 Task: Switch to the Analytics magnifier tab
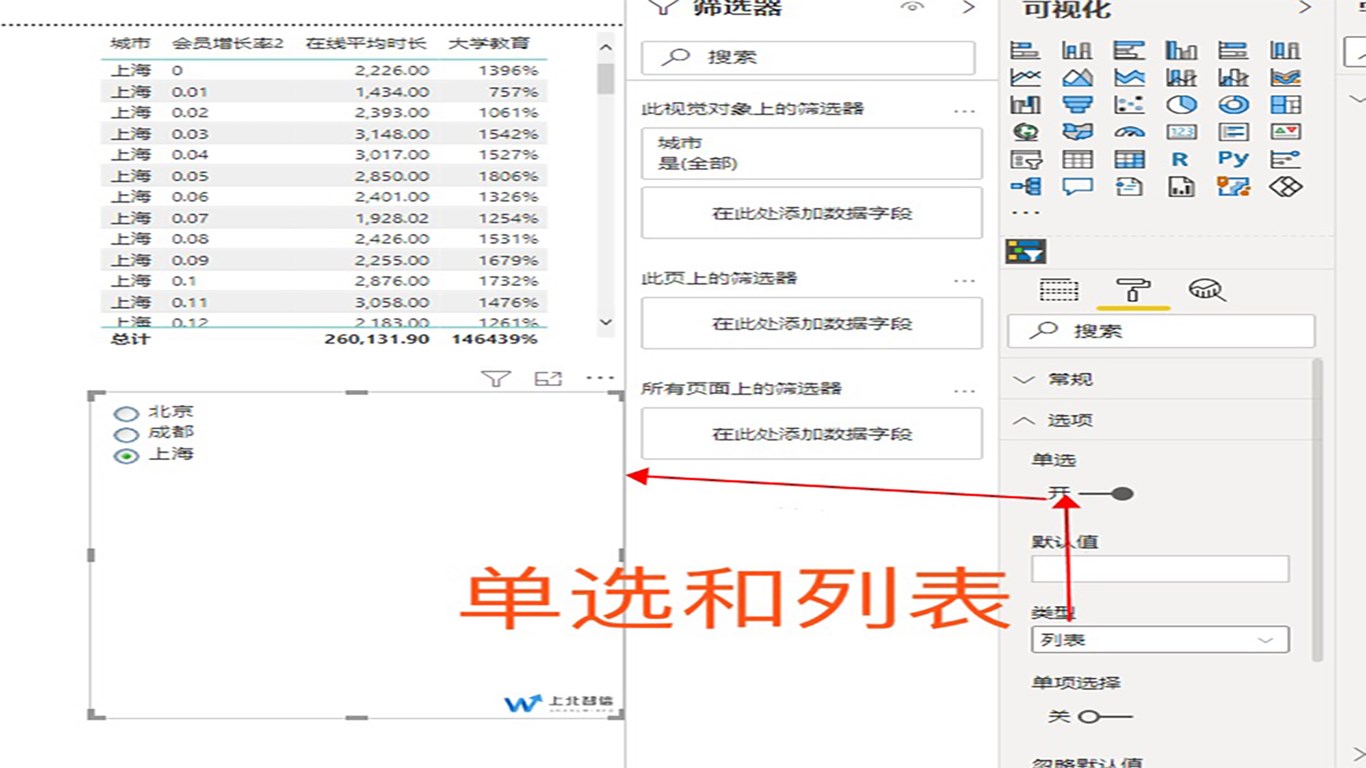point(1207,291)
